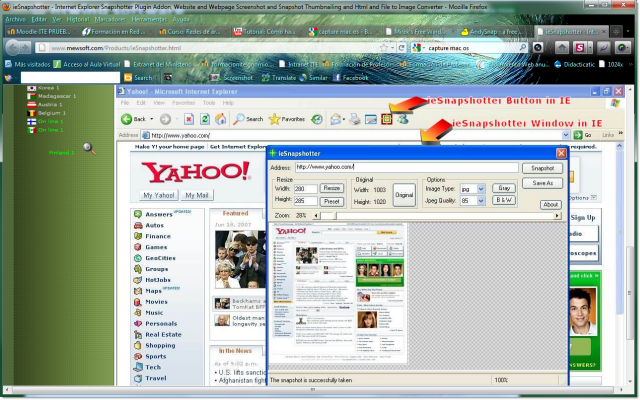This screenshot has width=640, height=400.
Task: Click the My Yahoo! button
Action: pyautogui.click(x=159, y=195)
